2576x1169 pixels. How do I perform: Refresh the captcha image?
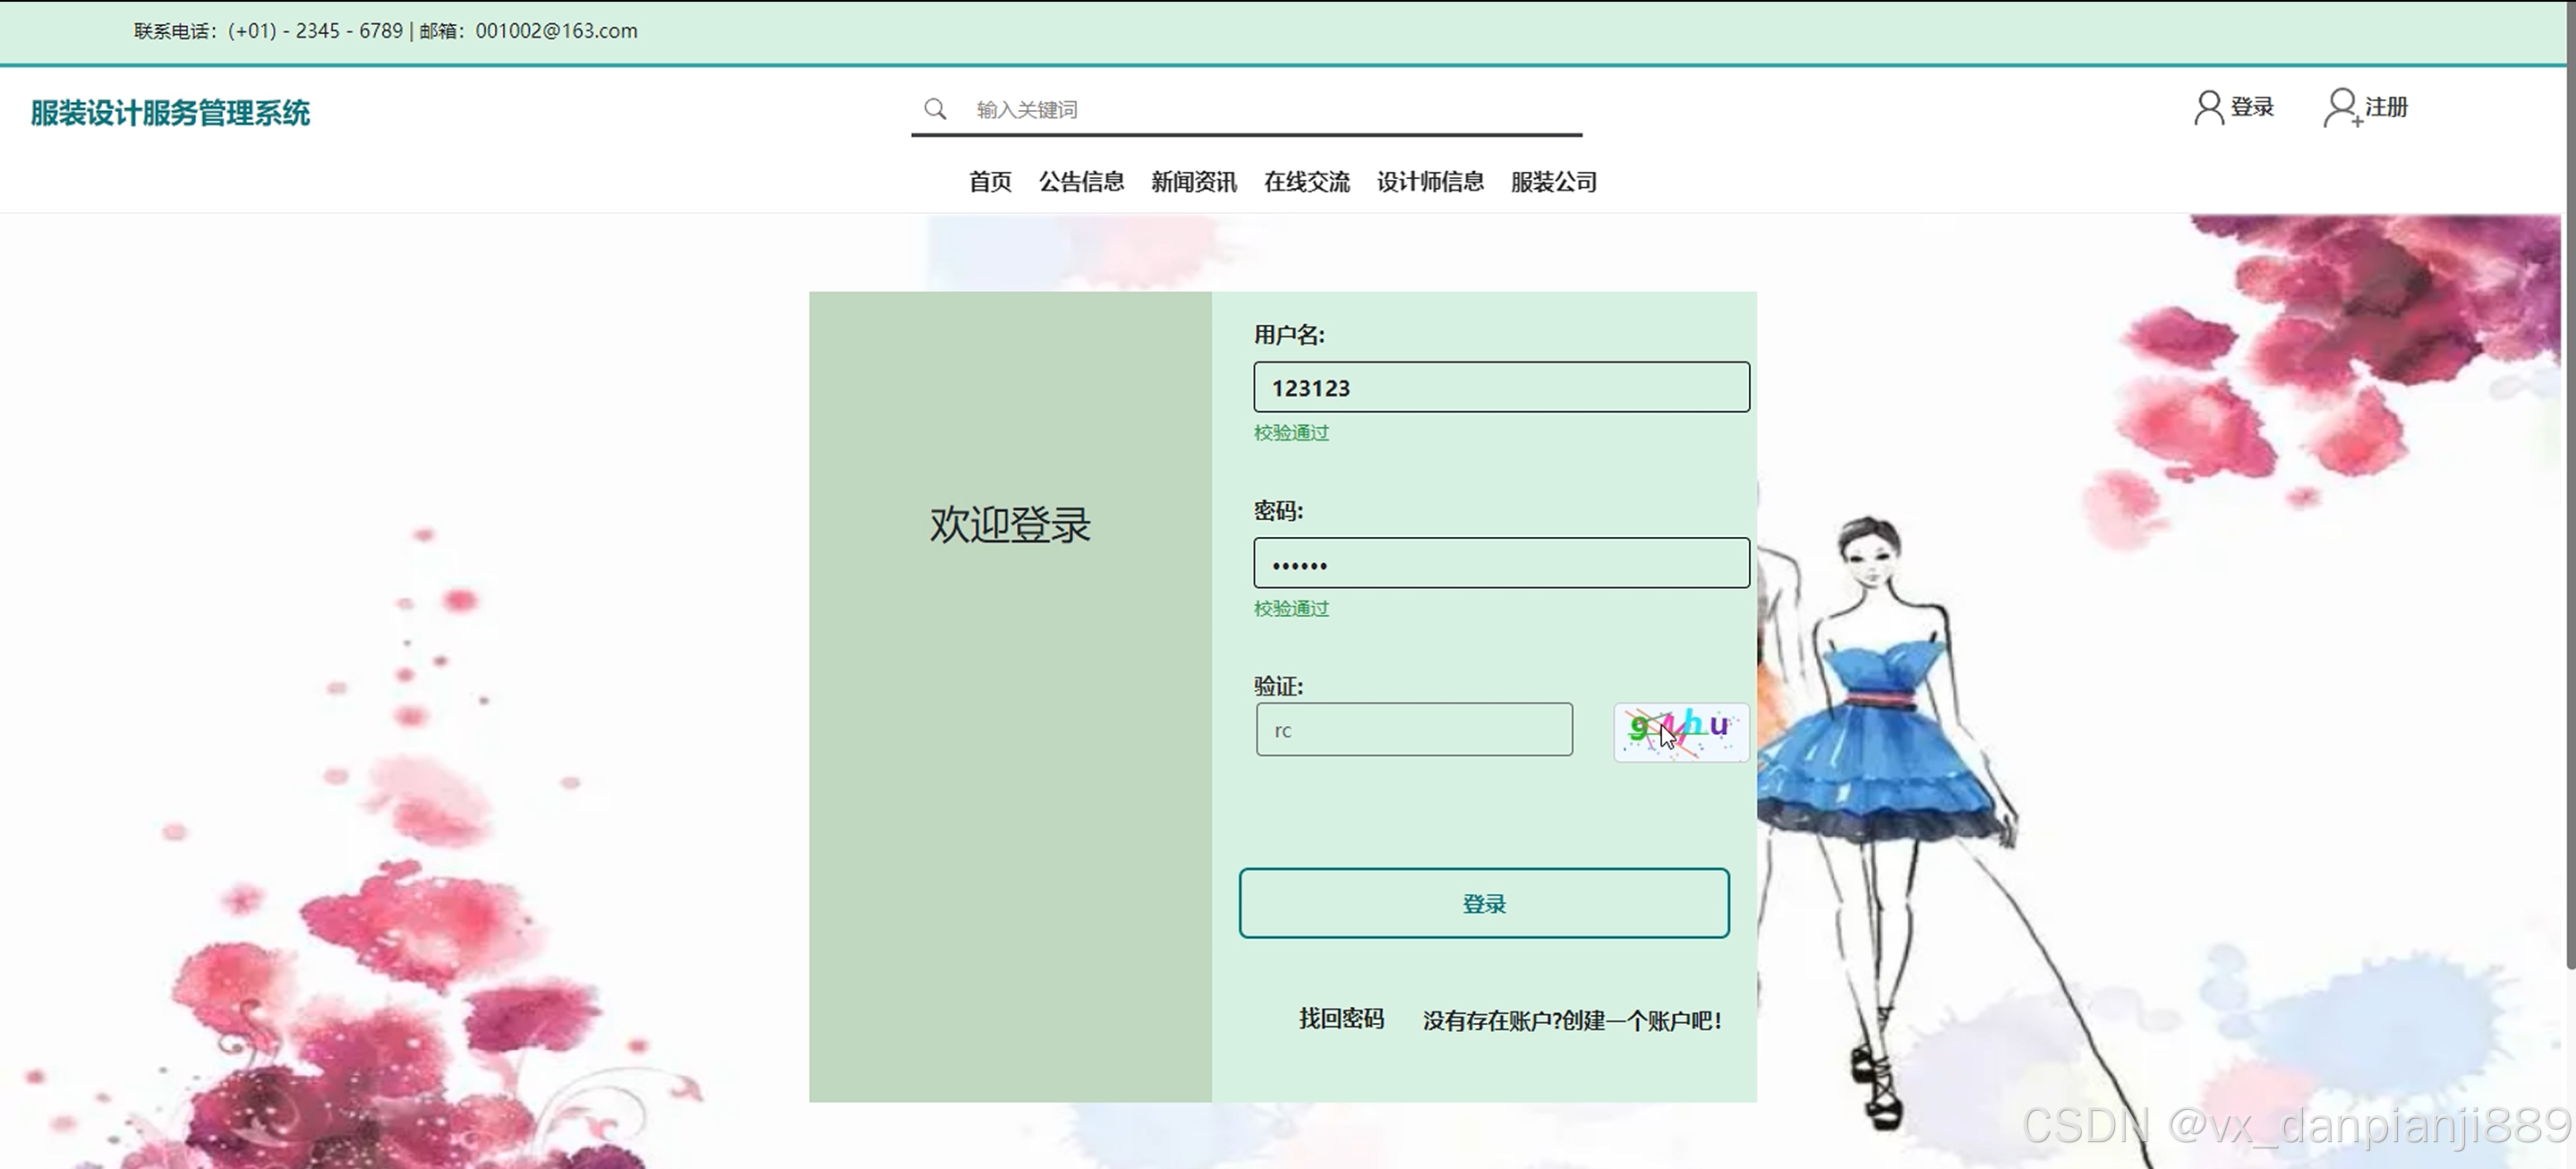1681,732
